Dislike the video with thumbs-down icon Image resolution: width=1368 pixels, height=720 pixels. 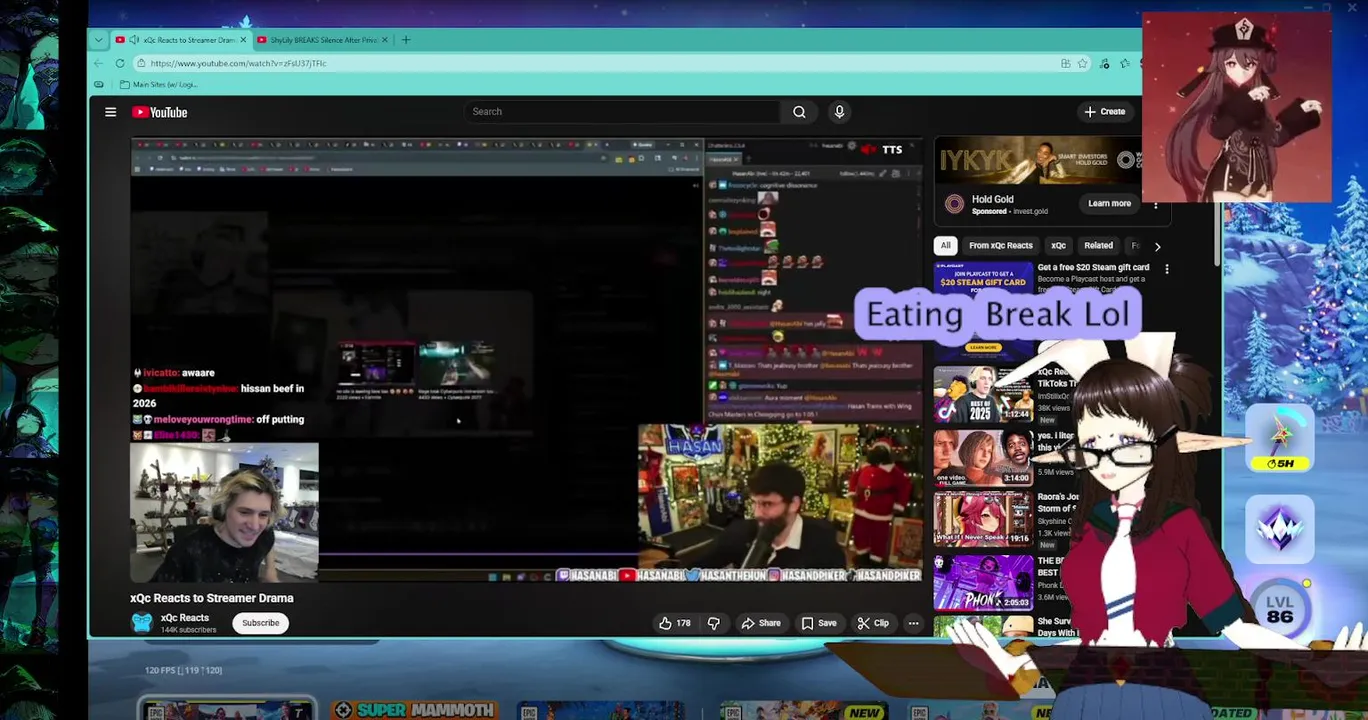point(713,623)
